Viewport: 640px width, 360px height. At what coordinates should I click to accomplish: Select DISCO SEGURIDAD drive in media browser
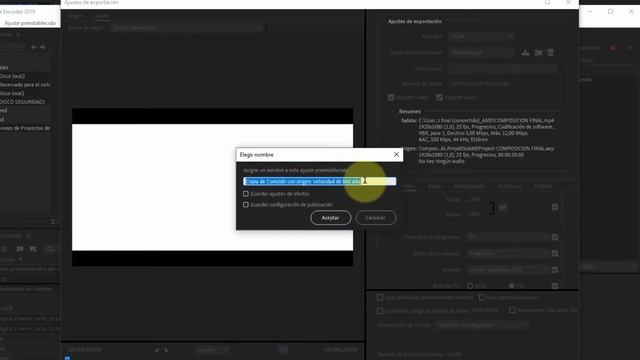[22, 102]
